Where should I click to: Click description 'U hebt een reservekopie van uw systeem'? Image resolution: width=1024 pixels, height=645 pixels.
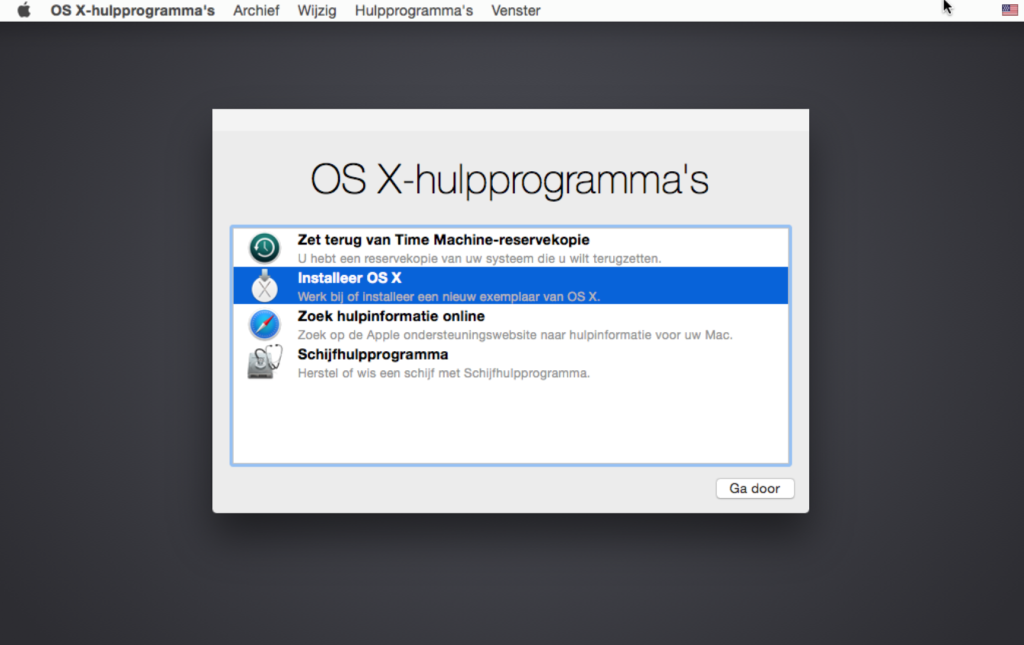[x=479, y=259]
